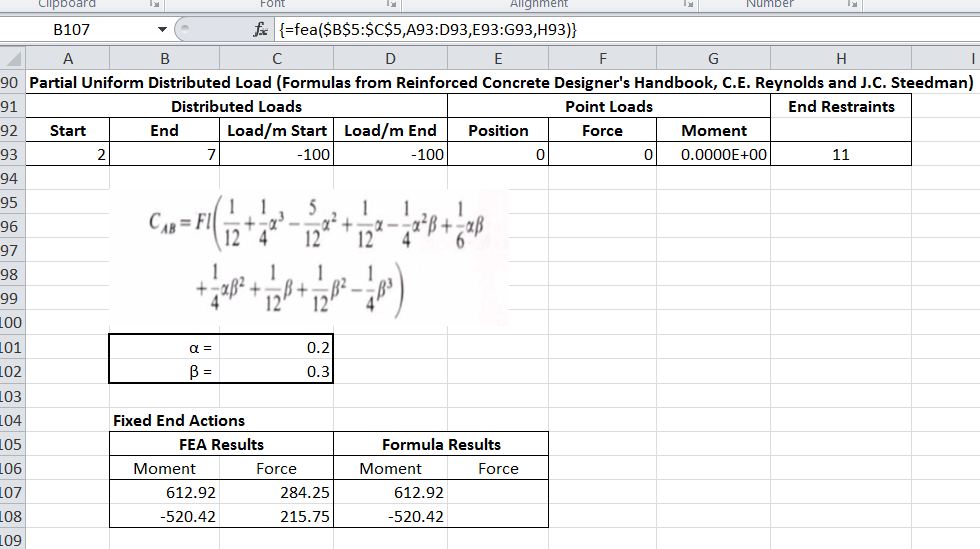Click the Select All corner triangle

12,59
